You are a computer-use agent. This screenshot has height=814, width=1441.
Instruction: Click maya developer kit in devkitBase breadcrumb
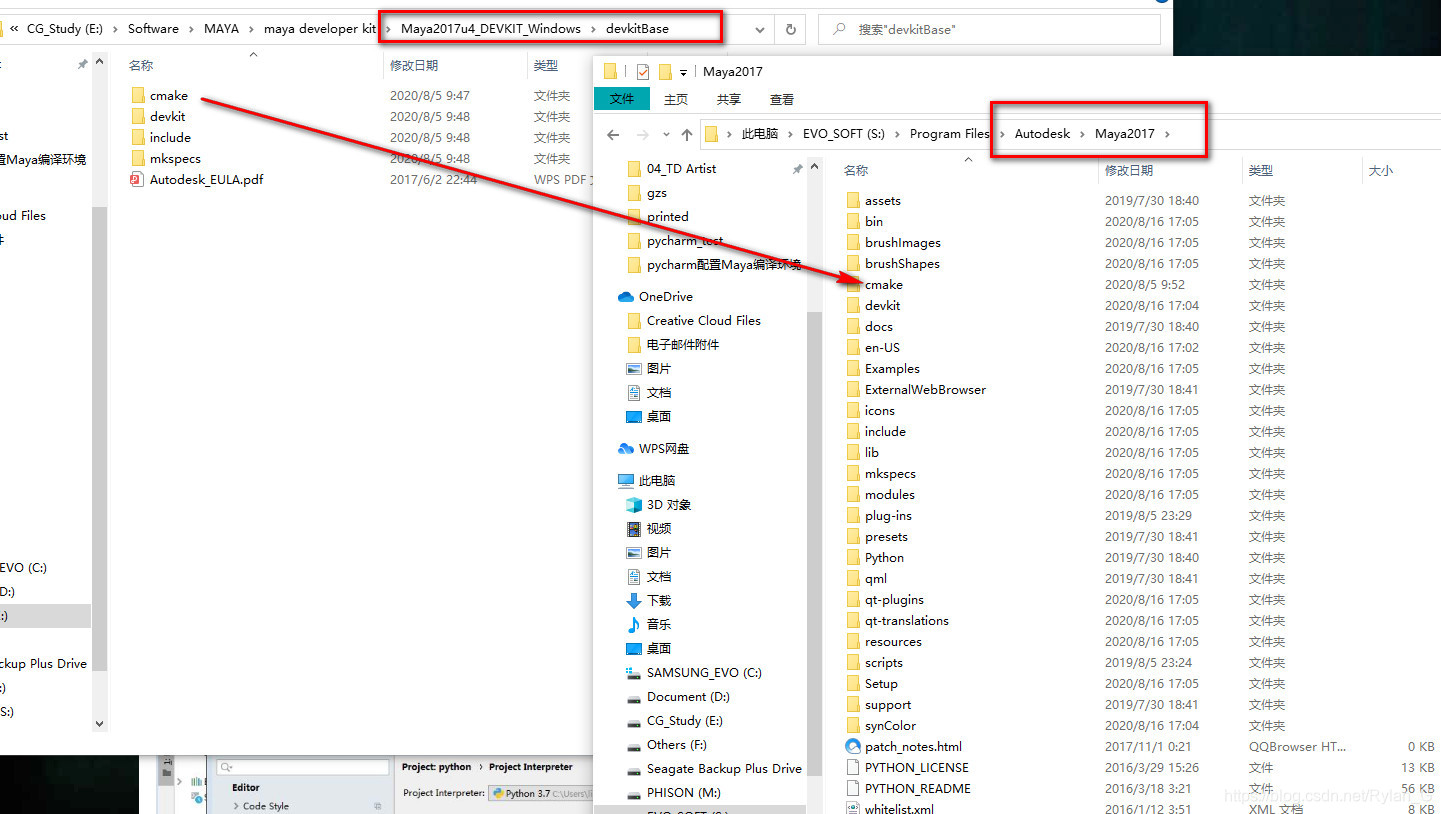pyautogui.click(x=320, y=29)
